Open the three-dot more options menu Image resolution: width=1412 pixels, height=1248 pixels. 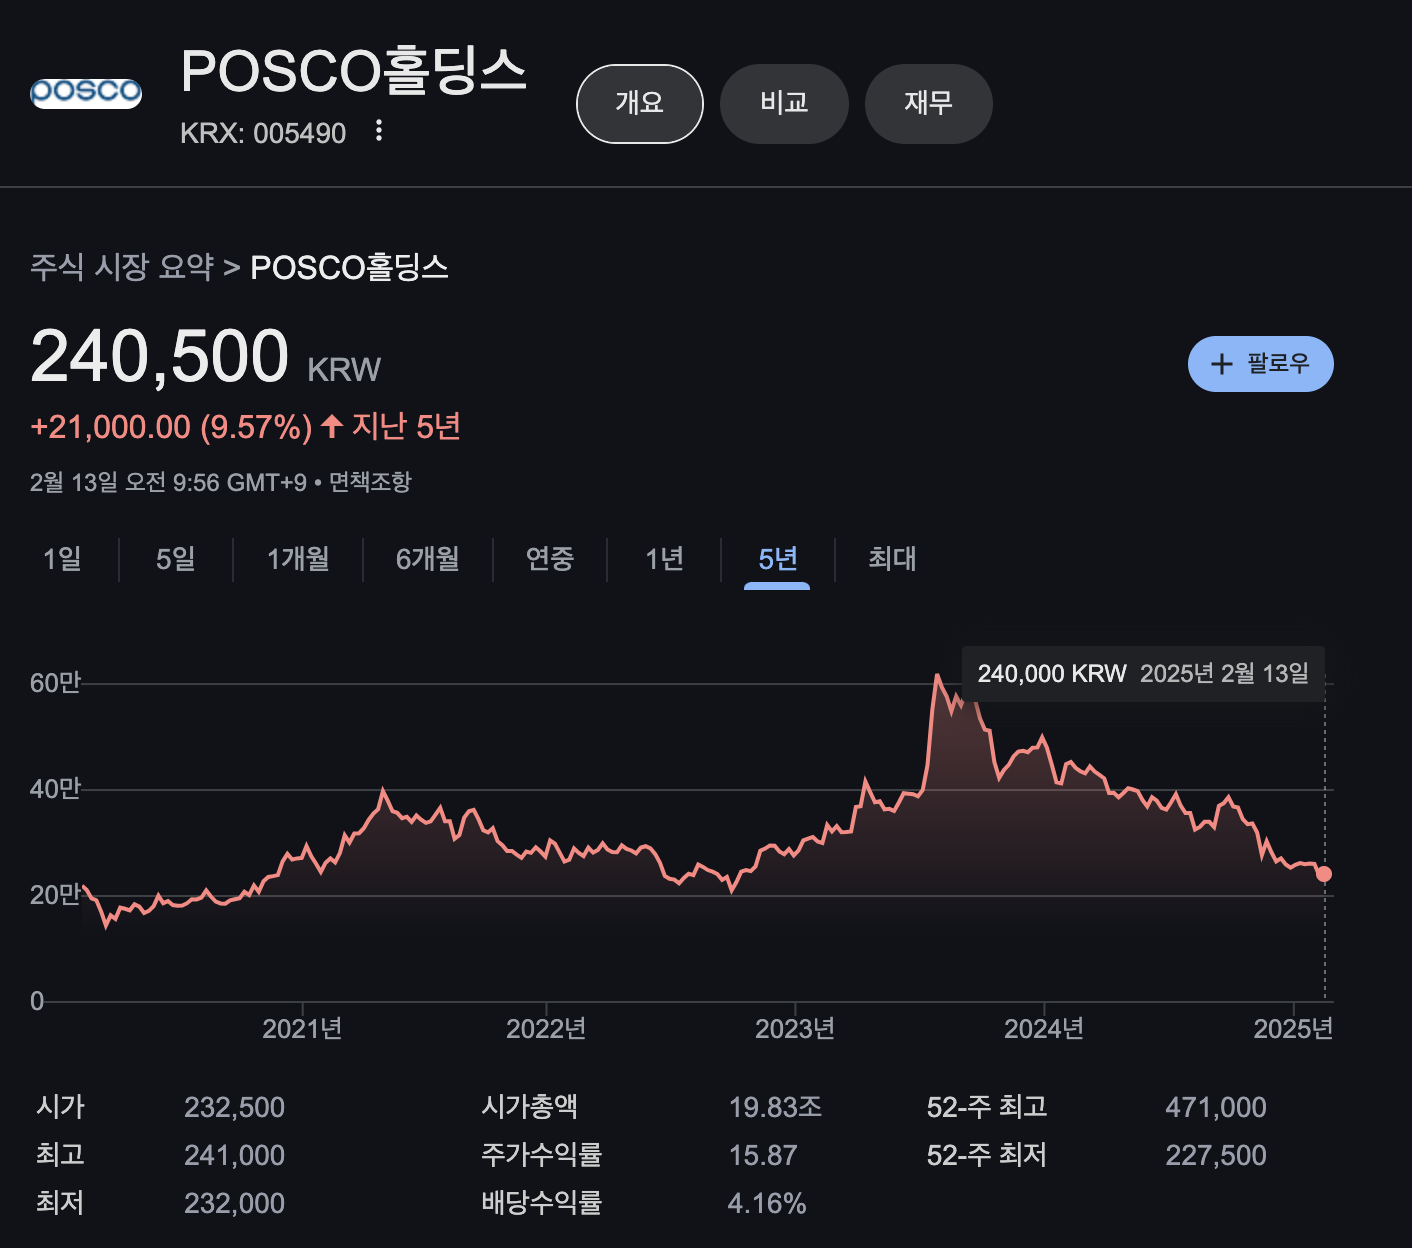[x=379, y=131]
